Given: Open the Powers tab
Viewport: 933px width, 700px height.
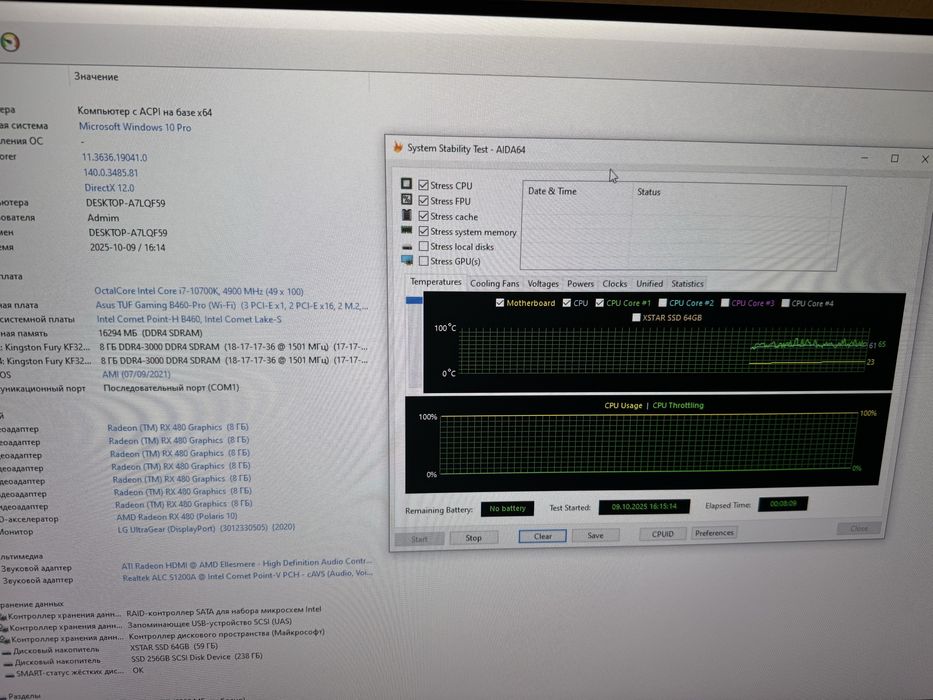Looking at the screenshot, I should (580, 284).
